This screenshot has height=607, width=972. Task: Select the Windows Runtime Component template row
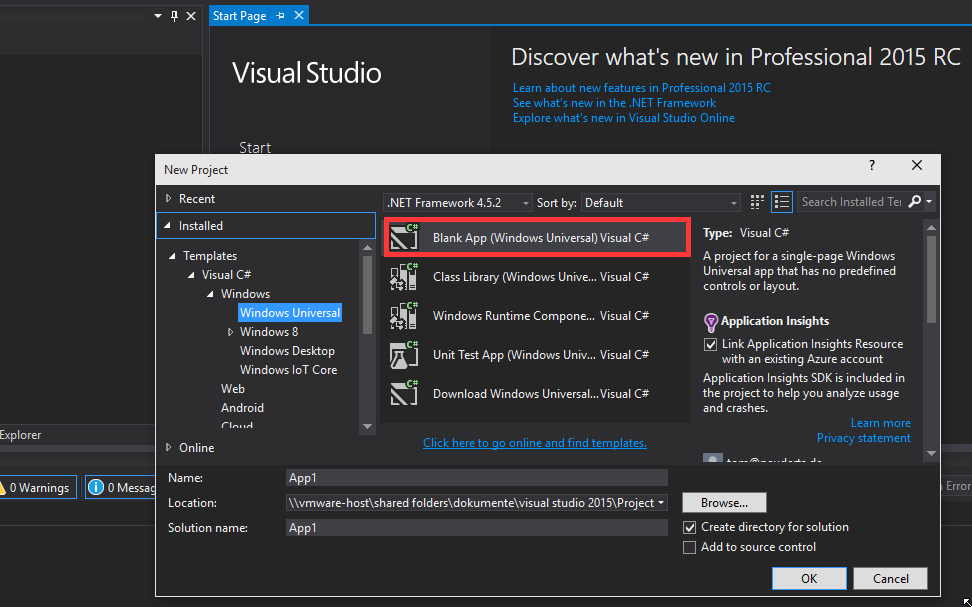coord(536,316)
